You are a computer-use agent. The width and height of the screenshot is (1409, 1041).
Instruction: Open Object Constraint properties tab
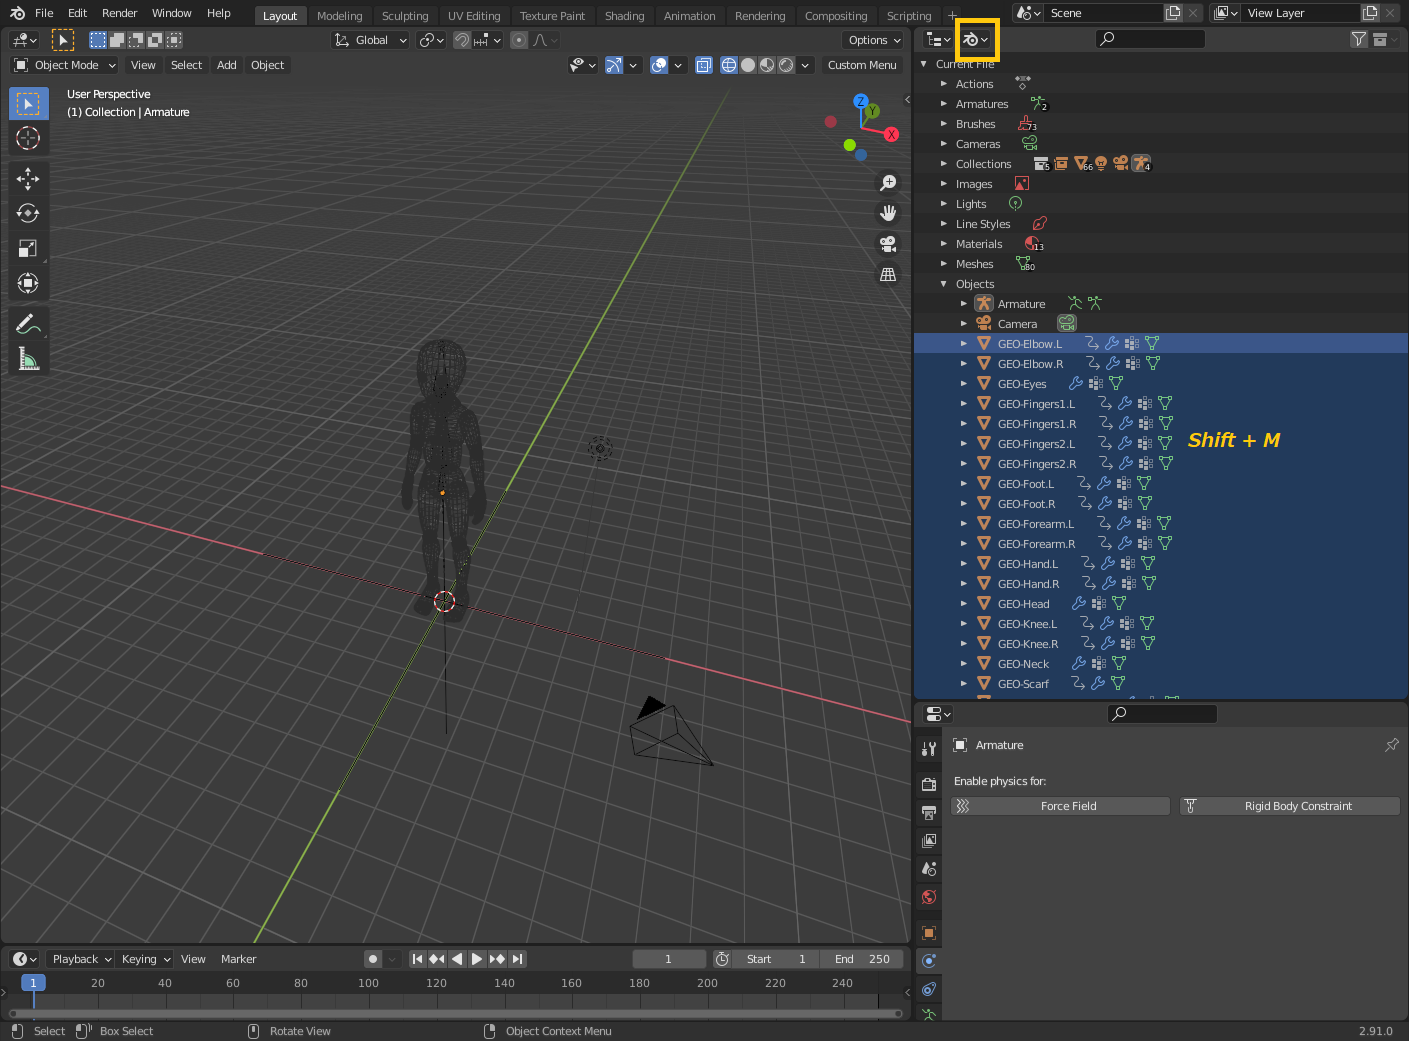[x=929, y=989]
